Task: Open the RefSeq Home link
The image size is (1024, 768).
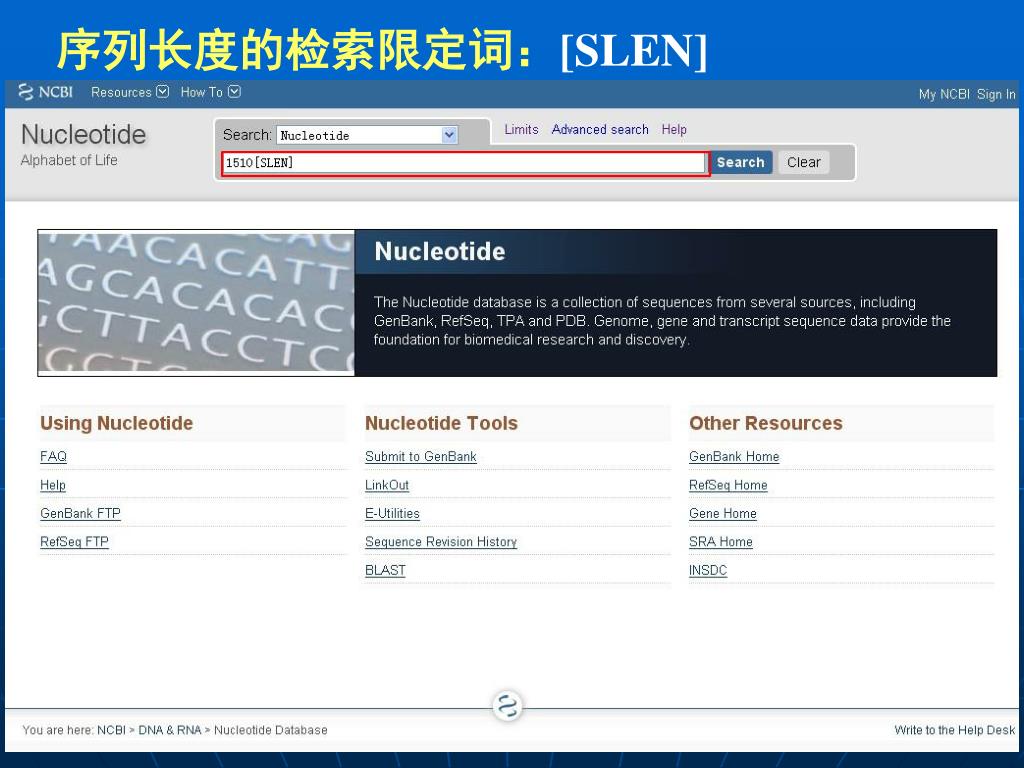Action: coord(728,485)
